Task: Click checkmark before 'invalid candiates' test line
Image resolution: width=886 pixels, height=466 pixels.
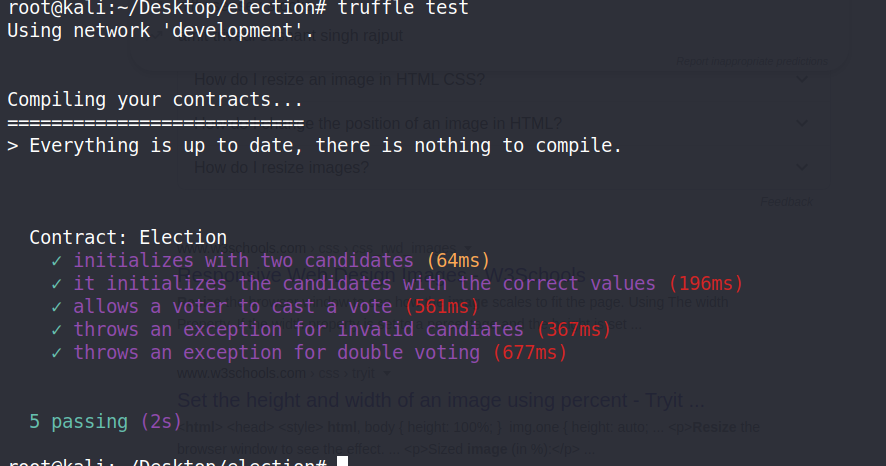Action: point(56,330)
